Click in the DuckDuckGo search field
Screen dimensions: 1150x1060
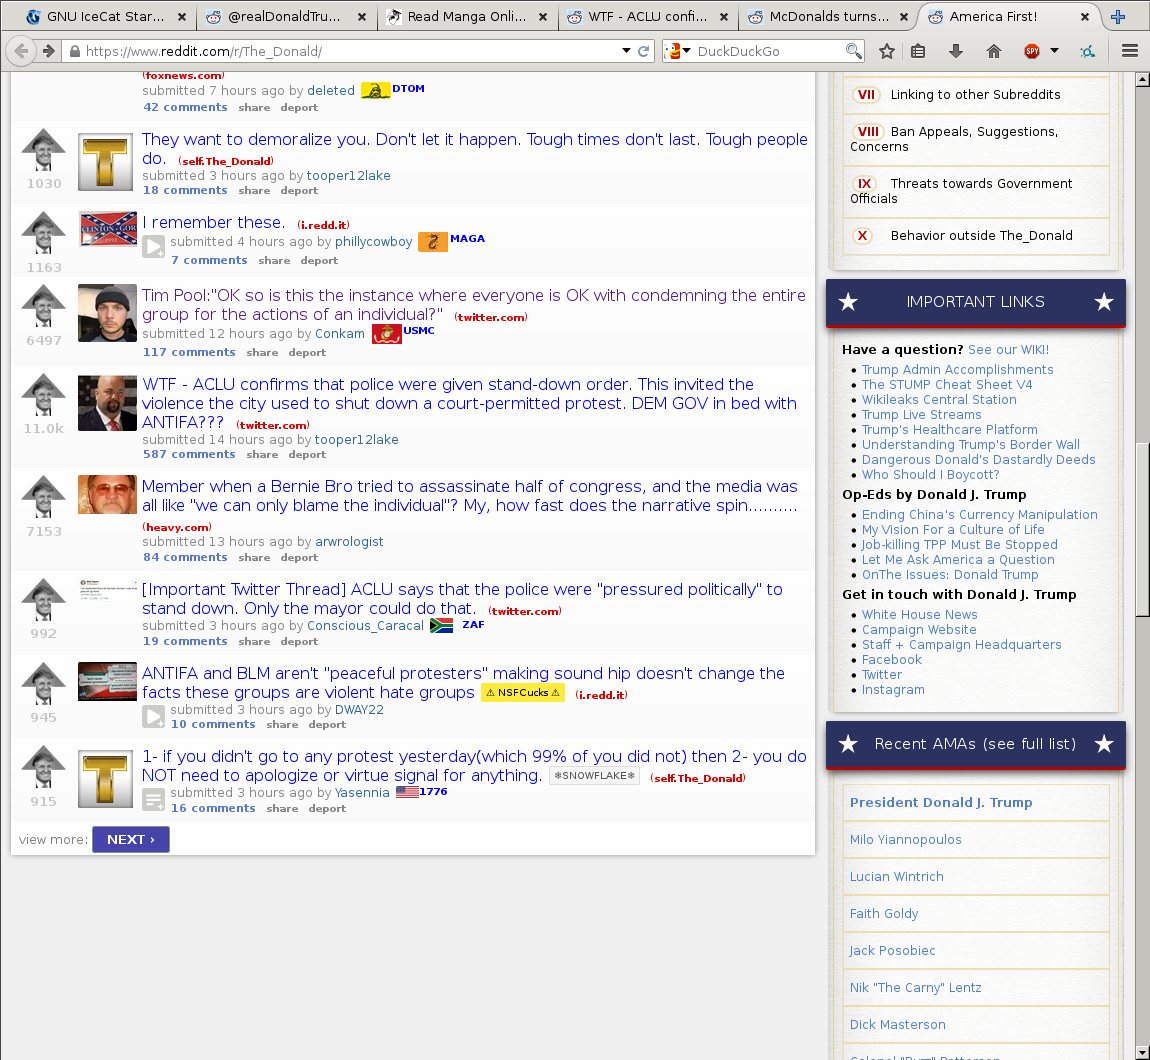[x=768, y=51]
